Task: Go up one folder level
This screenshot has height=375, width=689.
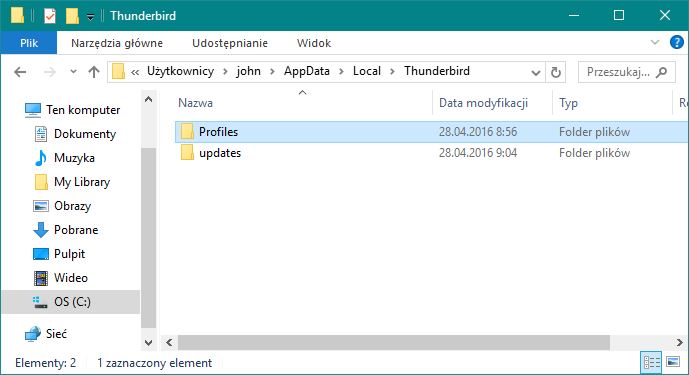Action: click(94, 72)
